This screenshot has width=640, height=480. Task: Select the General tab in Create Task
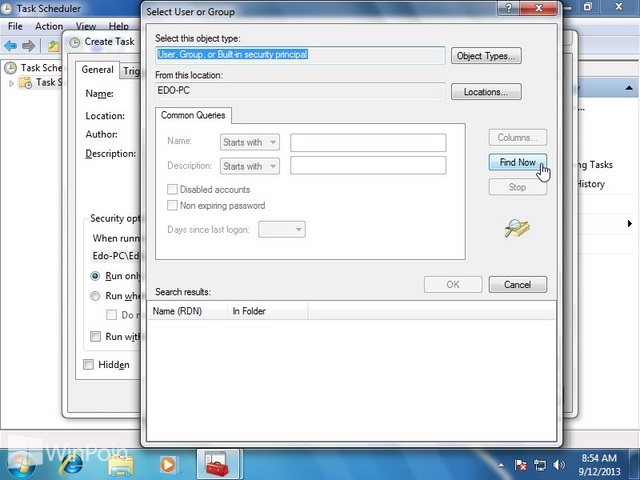97,70
